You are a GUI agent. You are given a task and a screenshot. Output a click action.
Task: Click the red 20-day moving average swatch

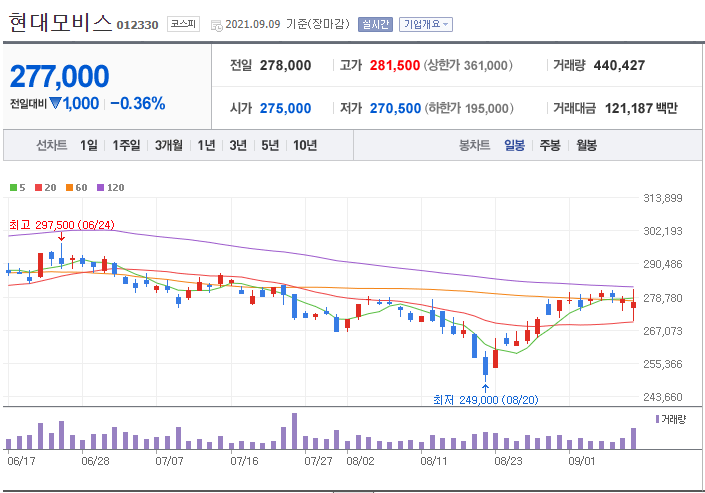pos(39,188)
